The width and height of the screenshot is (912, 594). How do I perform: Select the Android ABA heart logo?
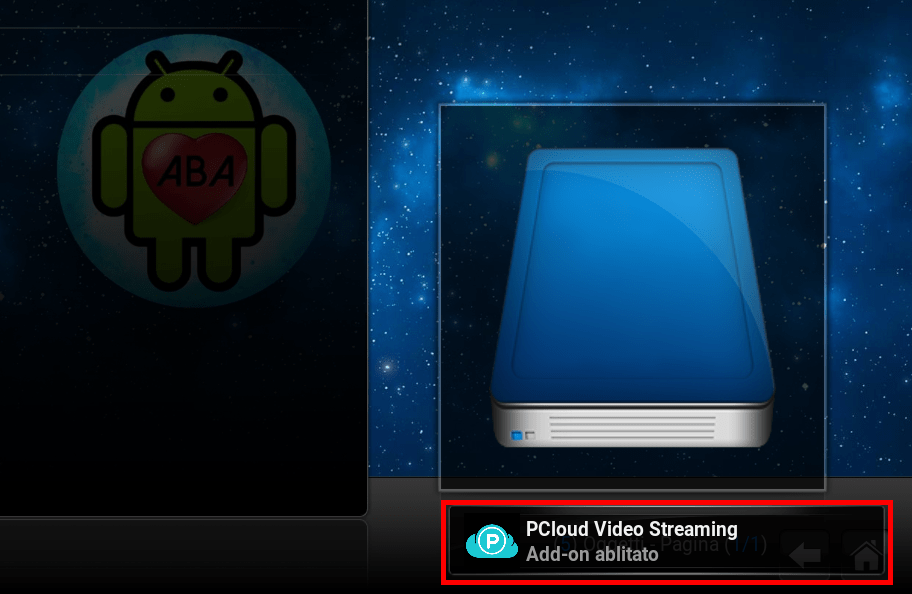tap(194, 170)
